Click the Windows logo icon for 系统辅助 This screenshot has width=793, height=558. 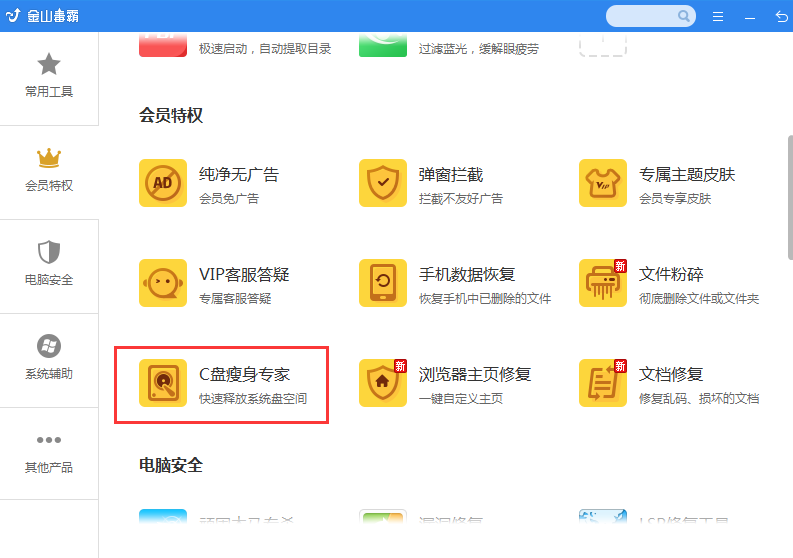[49, 346]
